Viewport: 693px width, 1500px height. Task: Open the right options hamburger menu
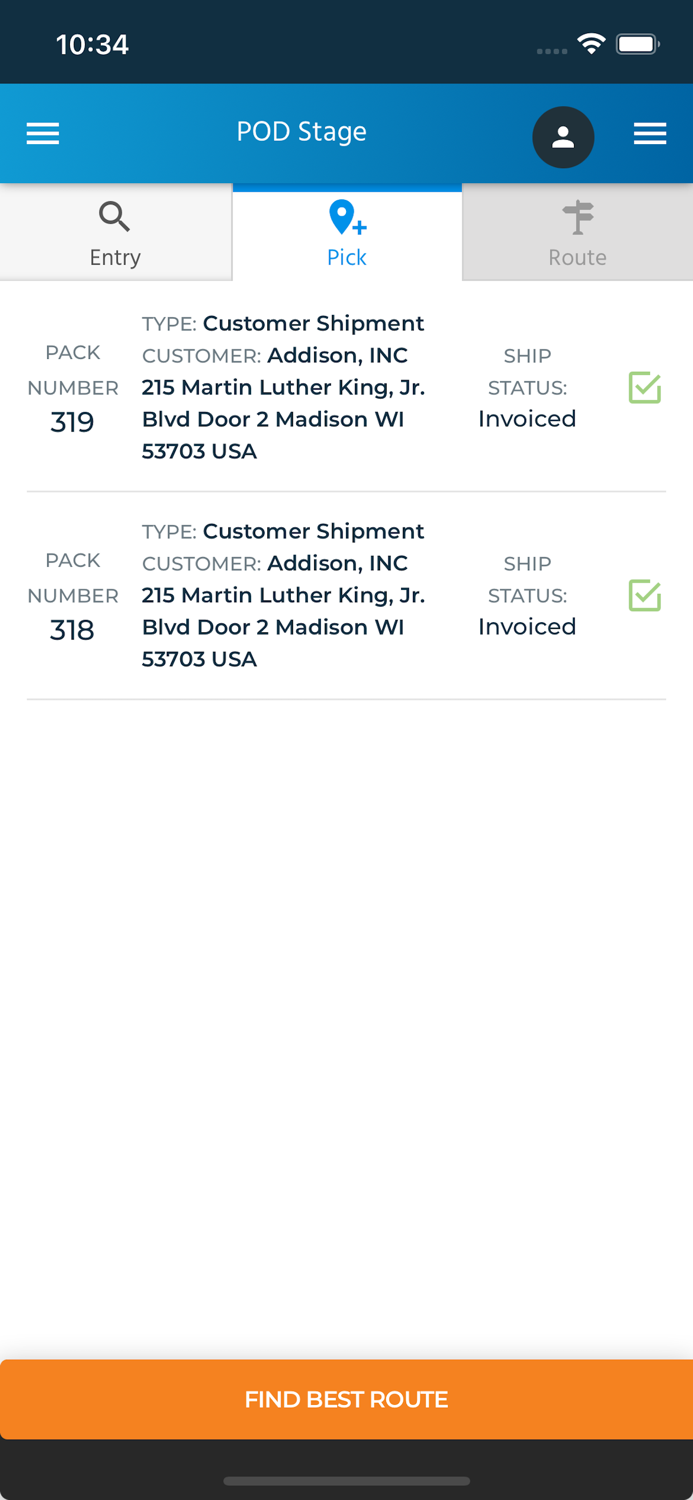click(x=651, y=132)
